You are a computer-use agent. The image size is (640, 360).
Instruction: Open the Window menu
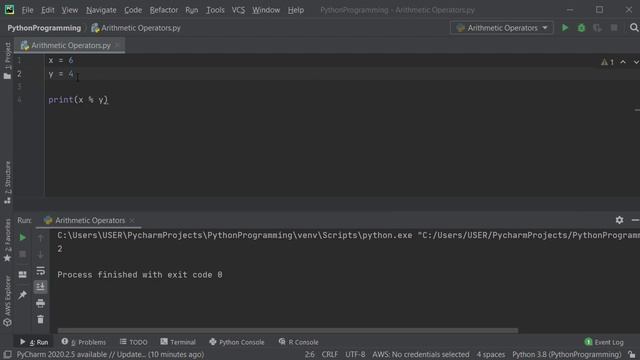(x=266, y=10)
